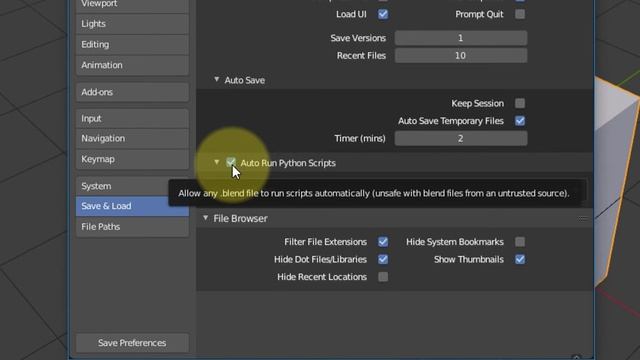This screenshot has width=640, height=360.
Task: Open the Keymap preferences section
Action: 132,159
